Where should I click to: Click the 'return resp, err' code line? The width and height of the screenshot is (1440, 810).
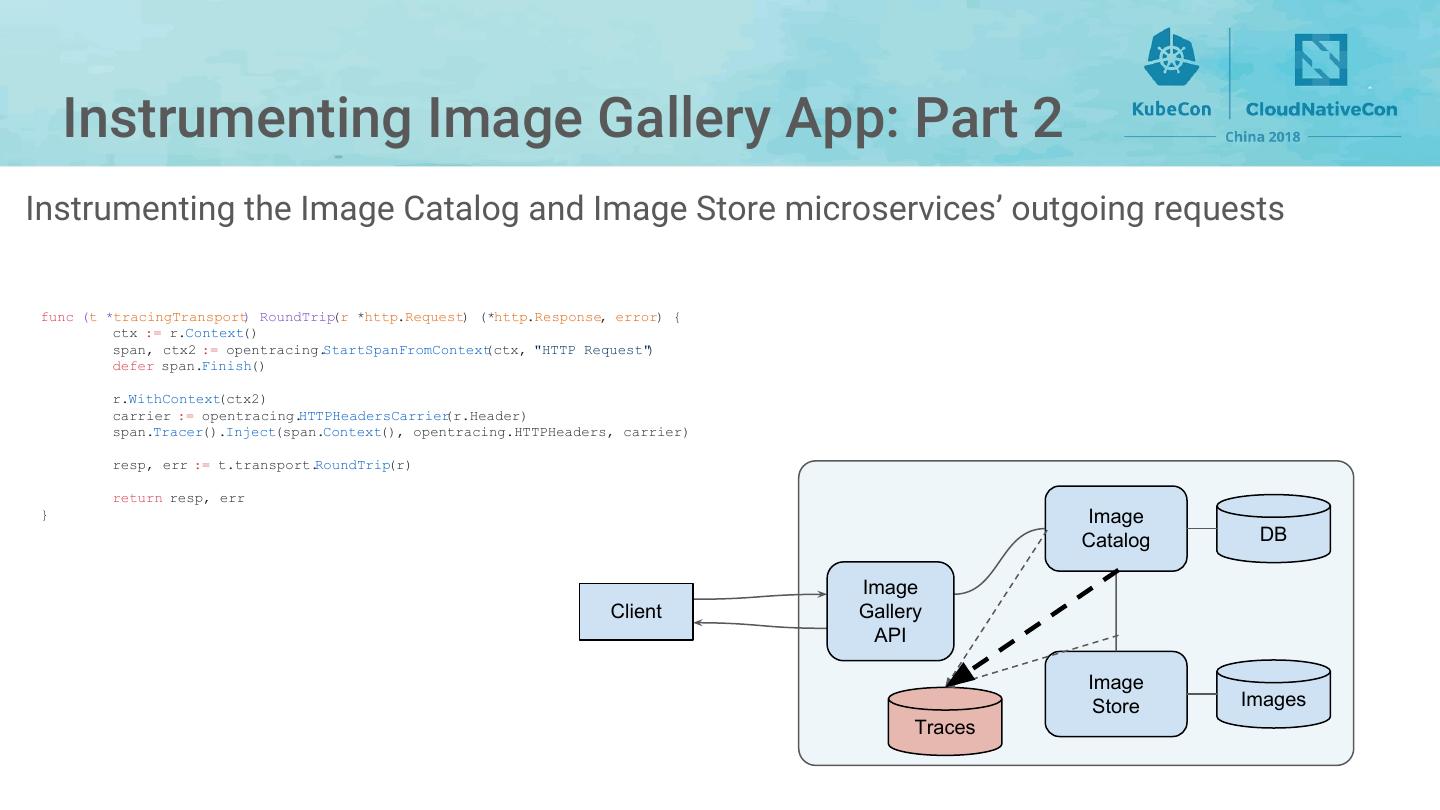pyautogui.click(x=178, y=498)
